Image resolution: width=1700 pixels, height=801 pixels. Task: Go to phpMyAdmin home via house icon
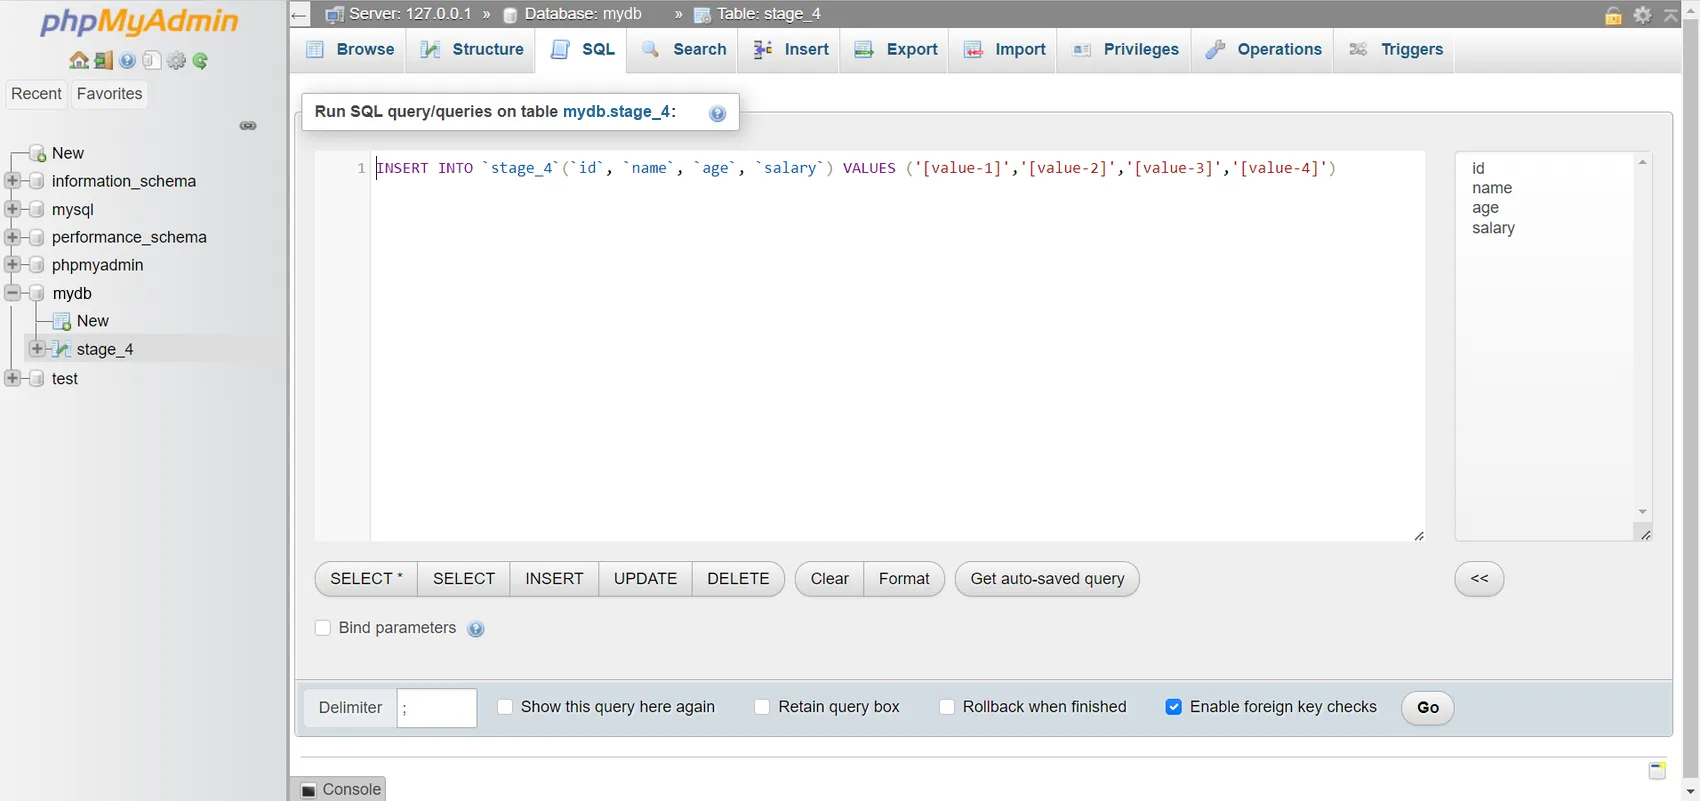[79, 61]
